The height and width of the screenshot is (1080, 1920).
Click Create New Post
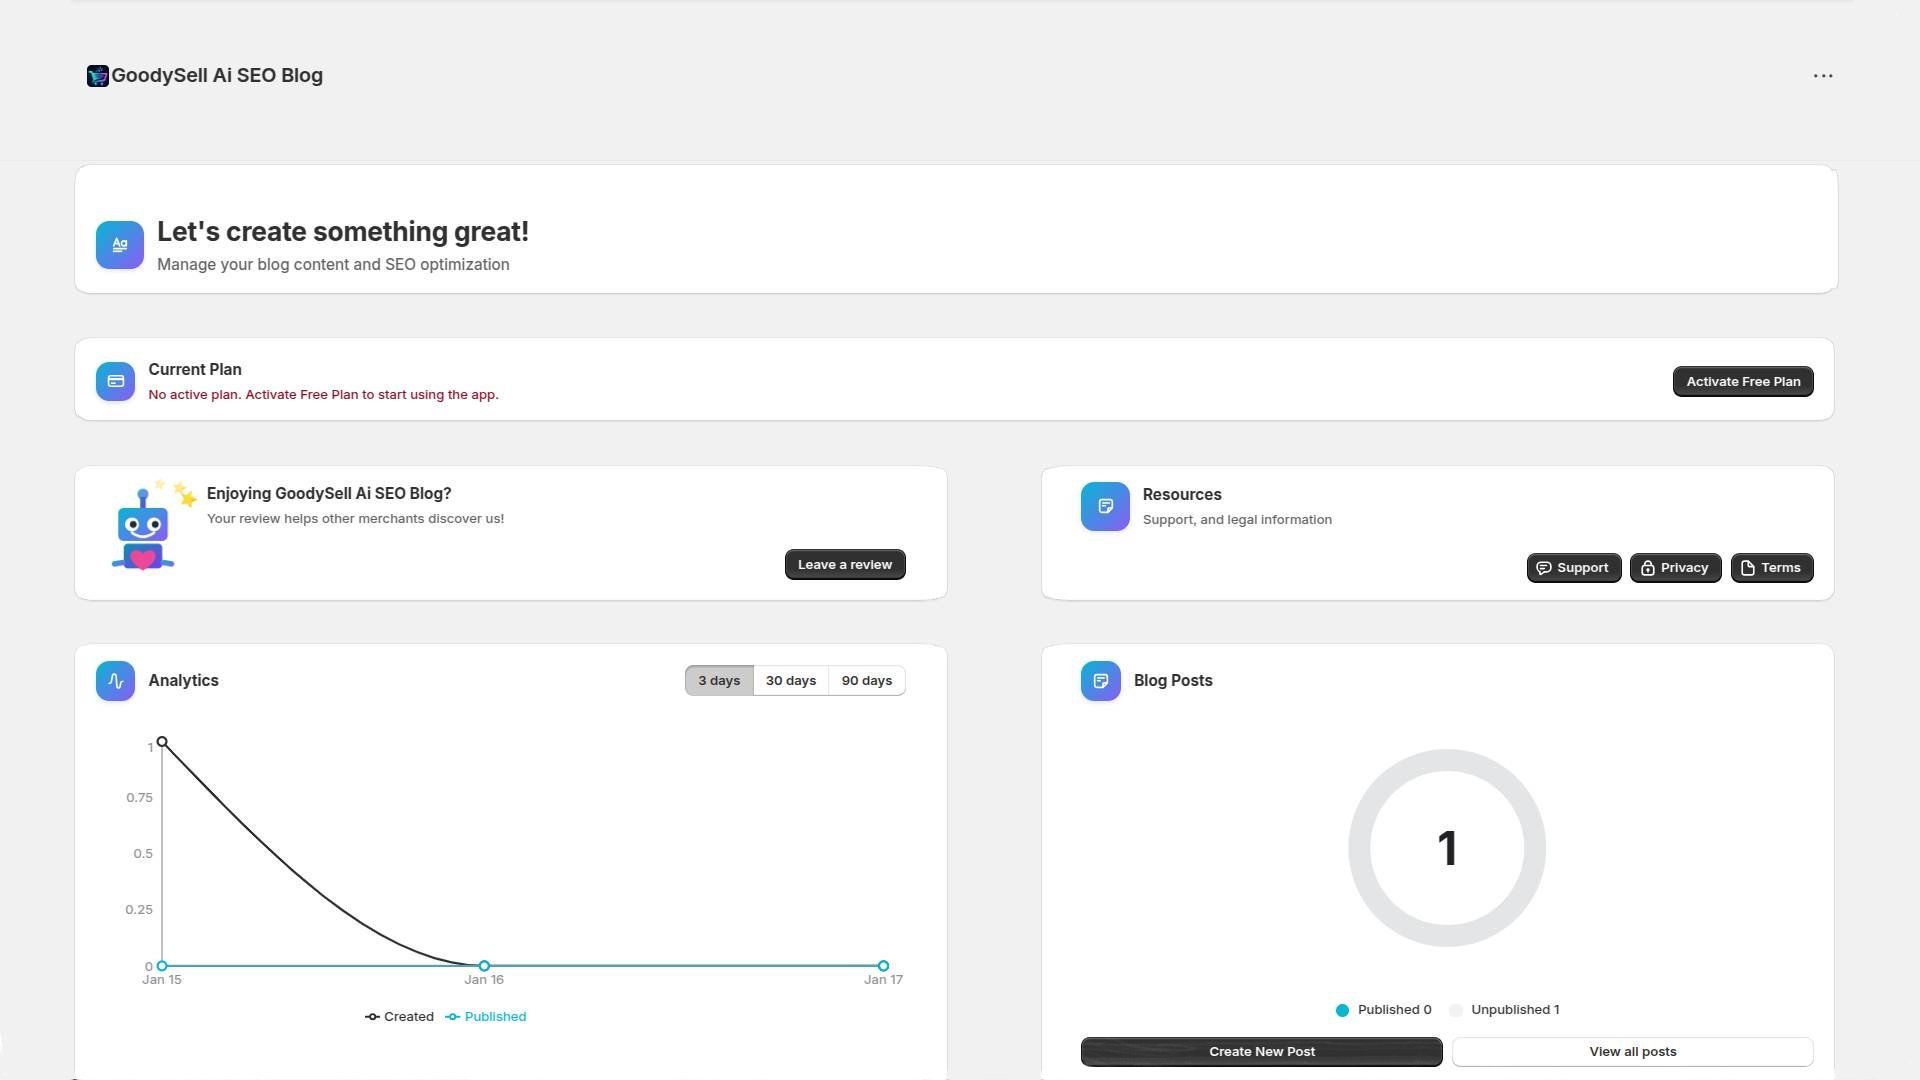(x=1261, y=1051)
